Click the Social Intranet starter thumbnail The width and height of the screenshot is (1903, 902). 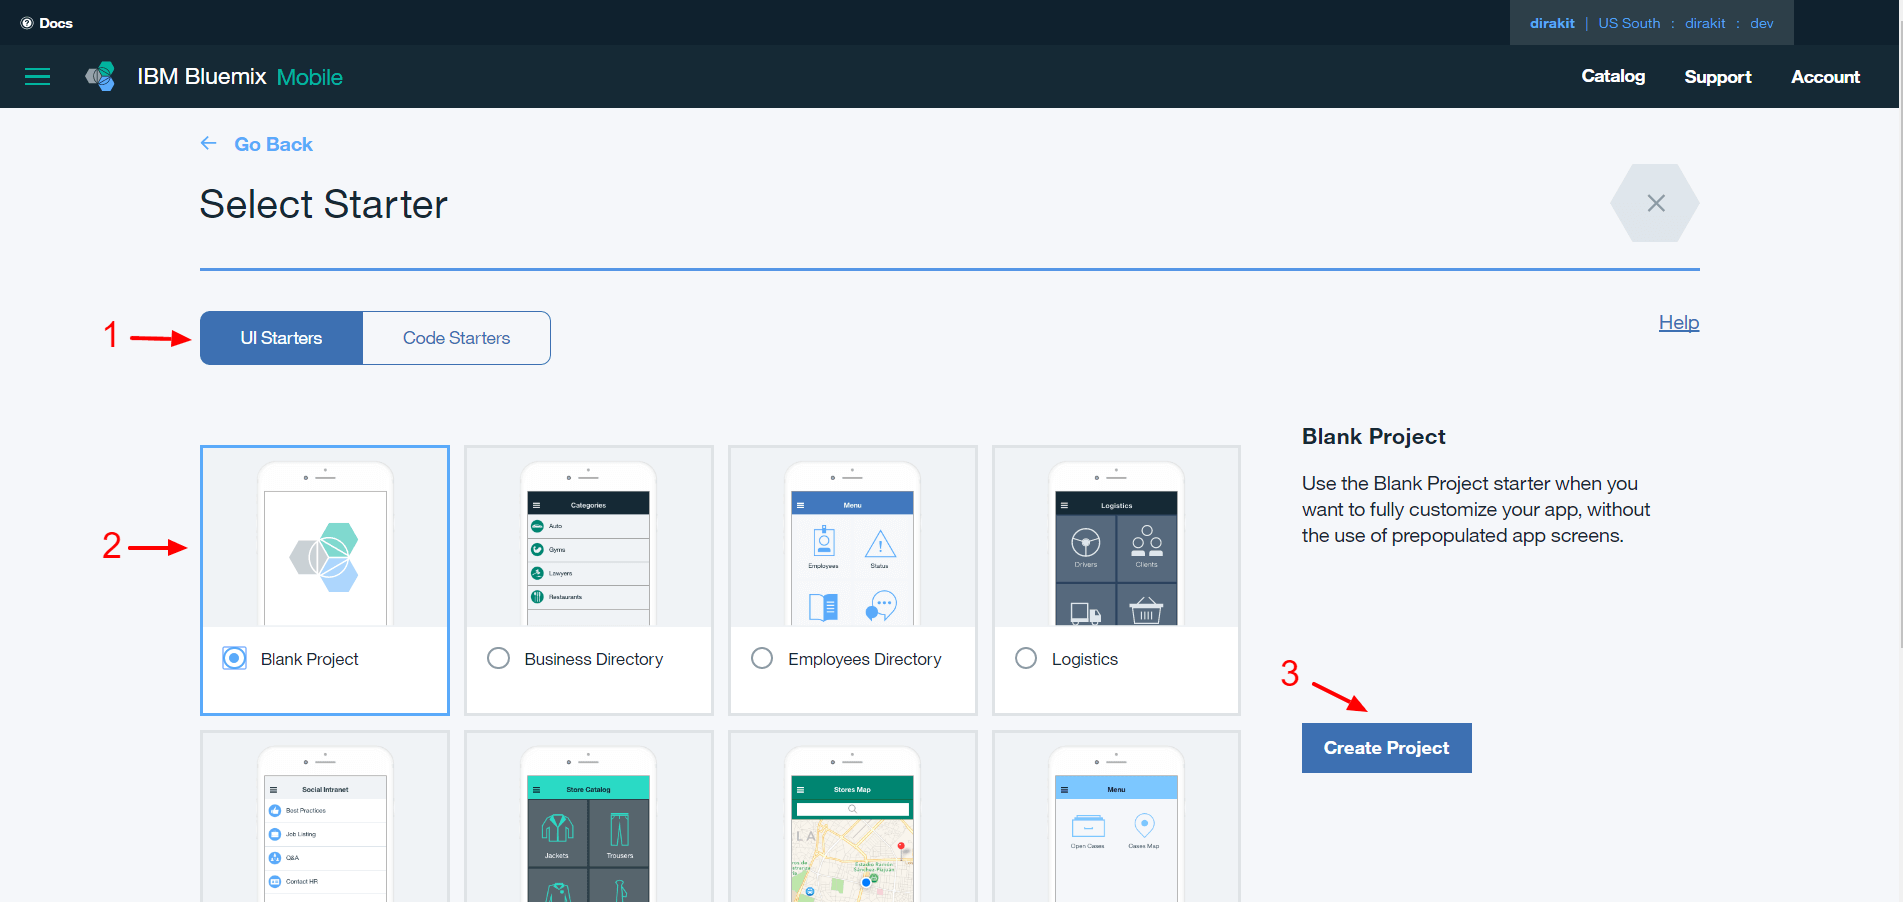tap(325, 820)
